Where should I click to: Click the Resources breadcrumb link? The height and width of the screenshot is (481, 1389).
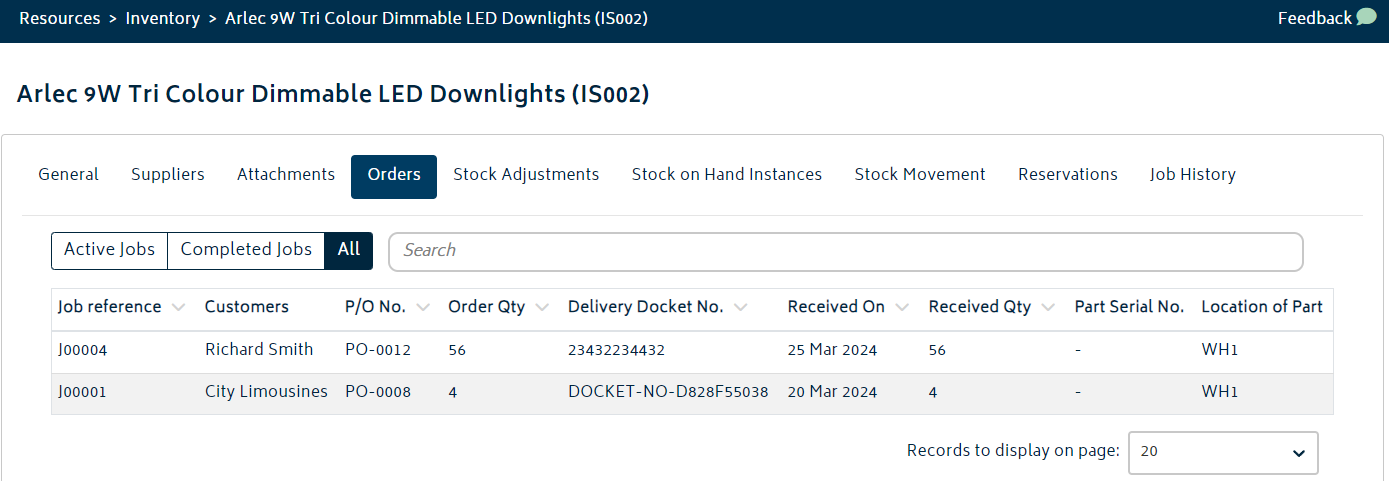pyautogui.click(x=60, y=19)
